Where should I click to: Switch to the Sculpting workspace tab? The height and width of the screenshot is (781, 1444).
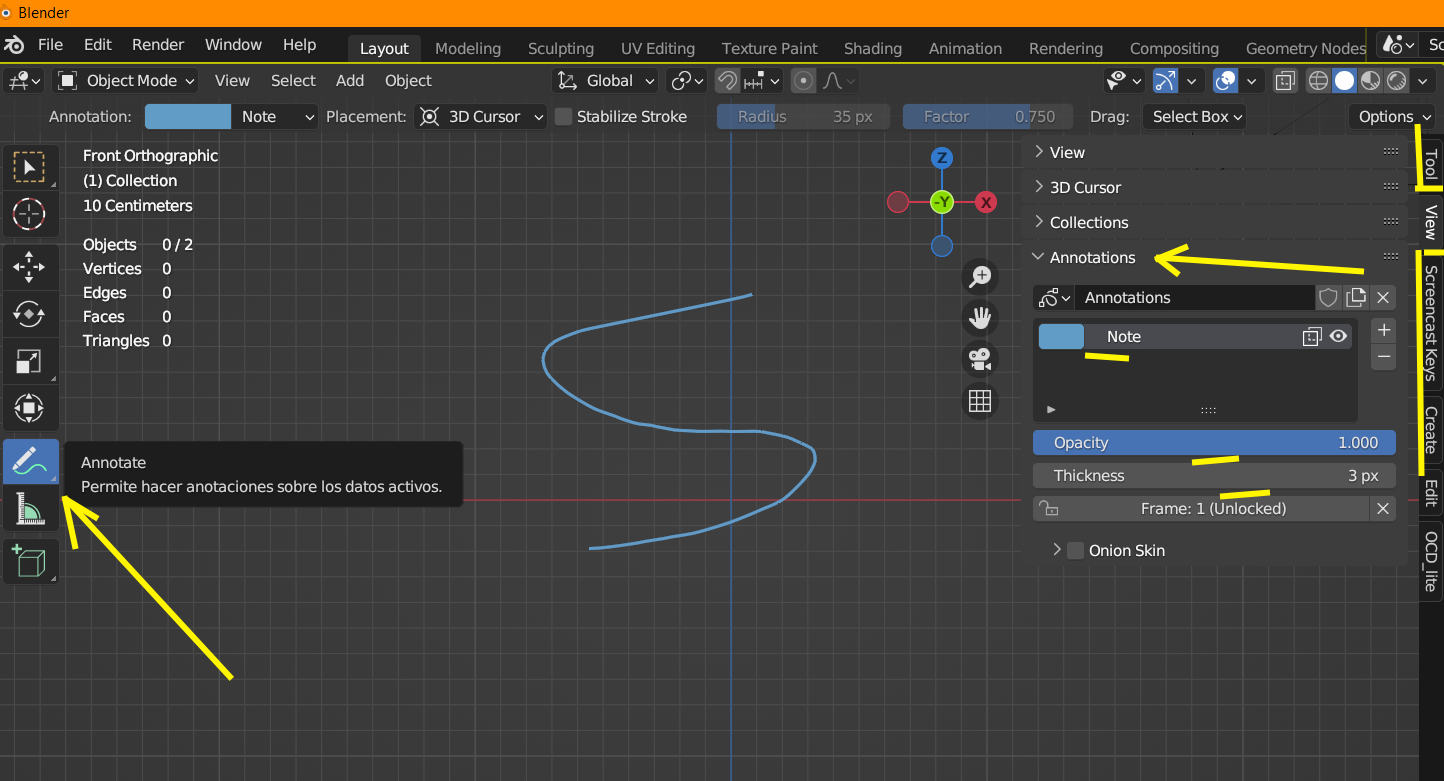(561, 48)
